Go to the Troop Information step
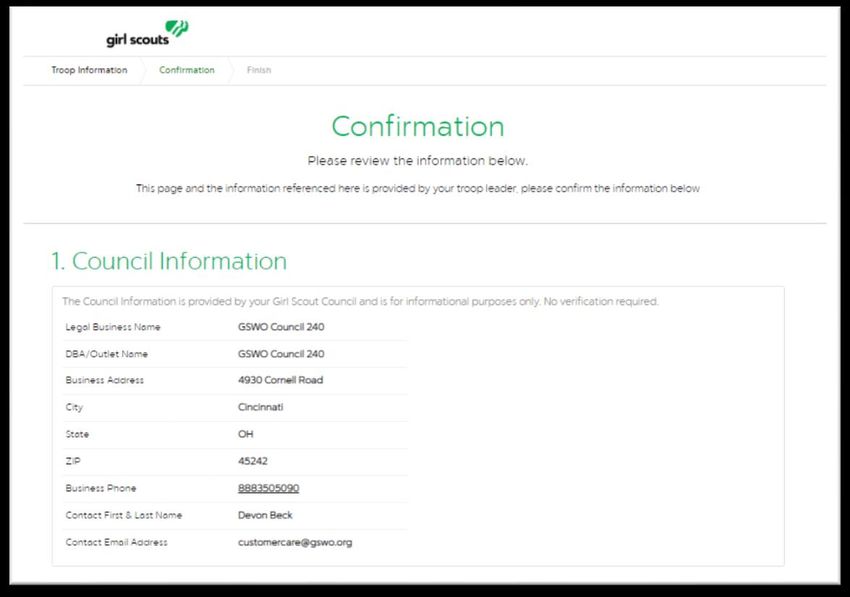Viewport: 850px width, 597px height. [x=89, y=70]
